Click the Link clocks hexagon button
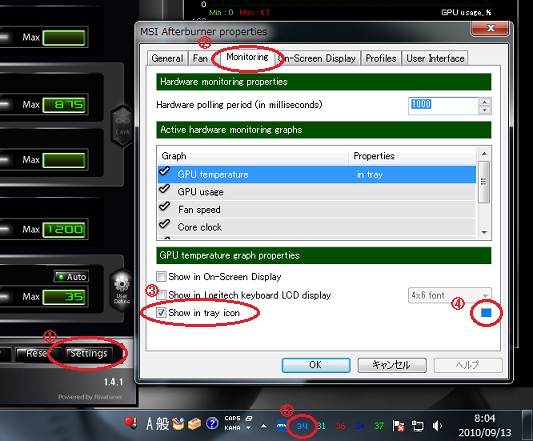The image size is (533, 441). pos(122,125)
